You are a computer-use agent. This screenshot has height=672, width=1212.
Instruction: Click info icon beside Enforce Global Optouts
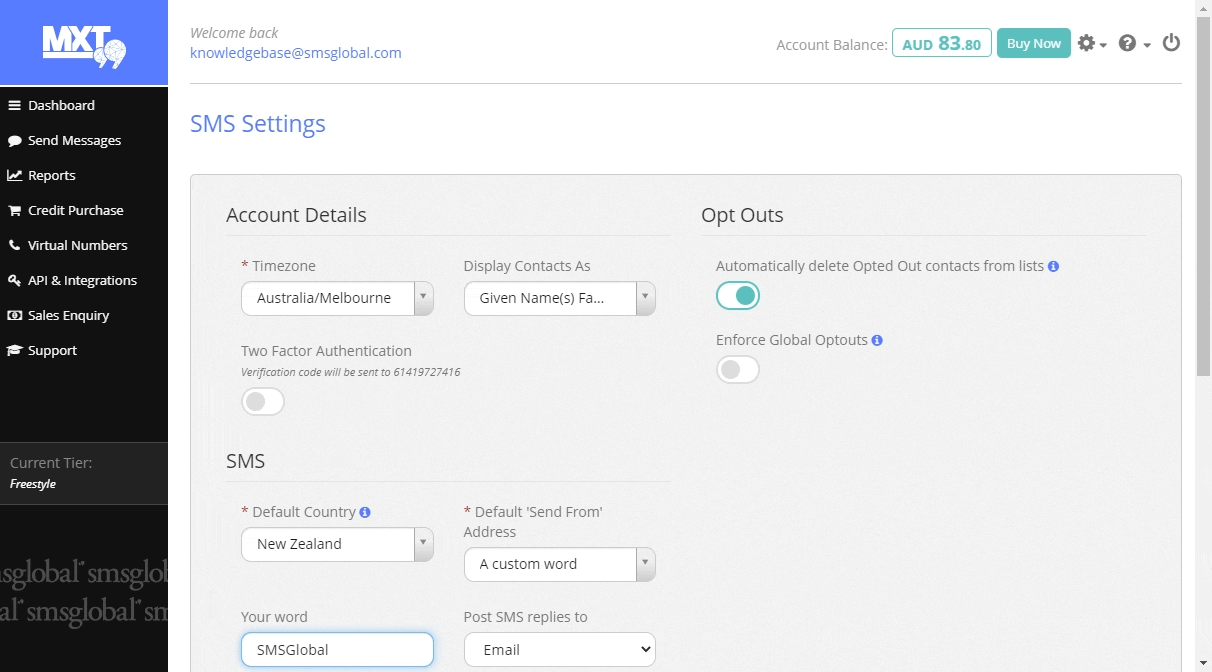[877, 341]
